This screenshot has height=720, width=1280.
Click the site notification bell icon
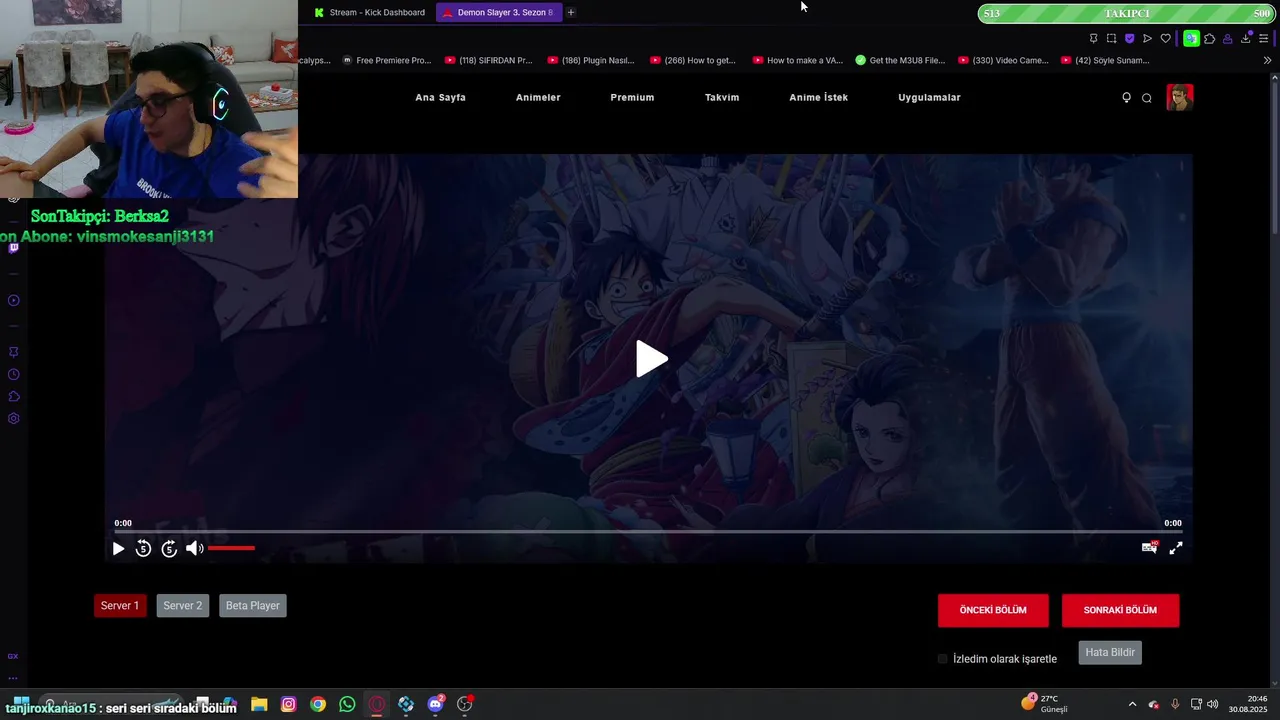1126,97
